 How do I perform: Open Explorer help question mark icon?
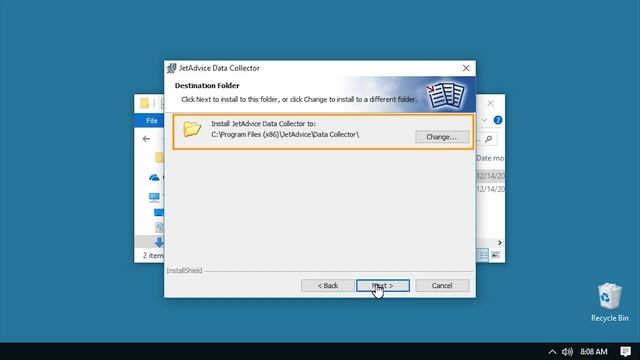(498, 120)
